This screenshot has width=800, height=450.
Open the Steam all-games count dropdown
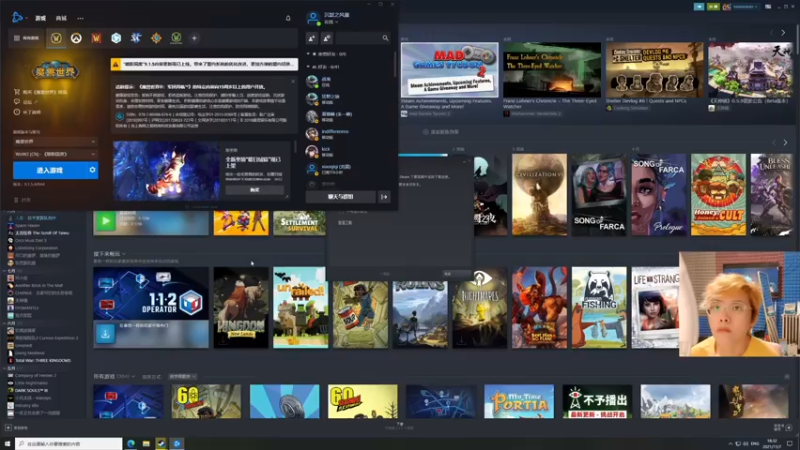point(114,376)
